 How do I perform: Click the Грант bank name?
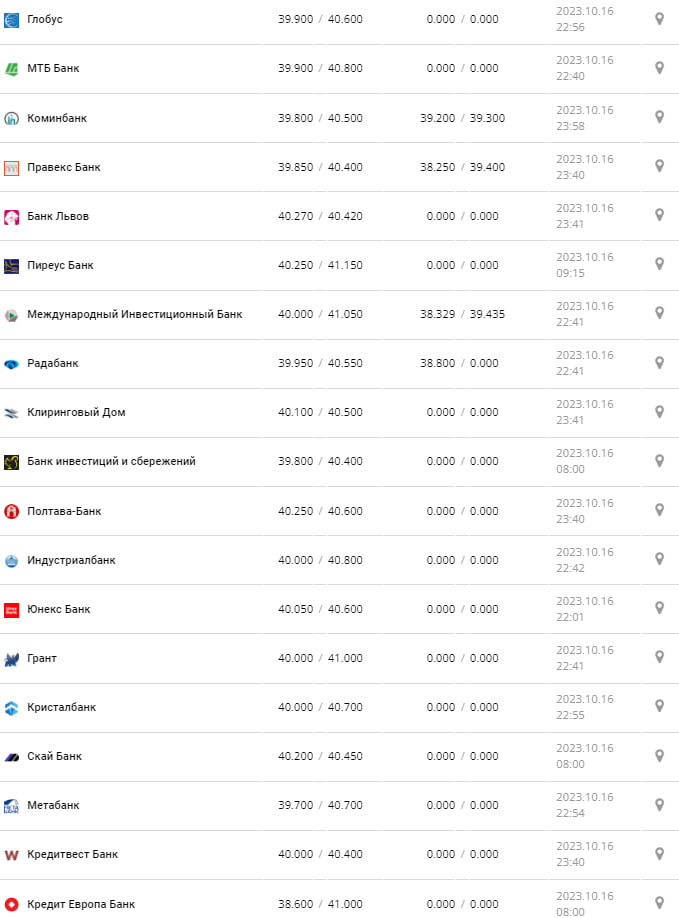coord(42,658)
